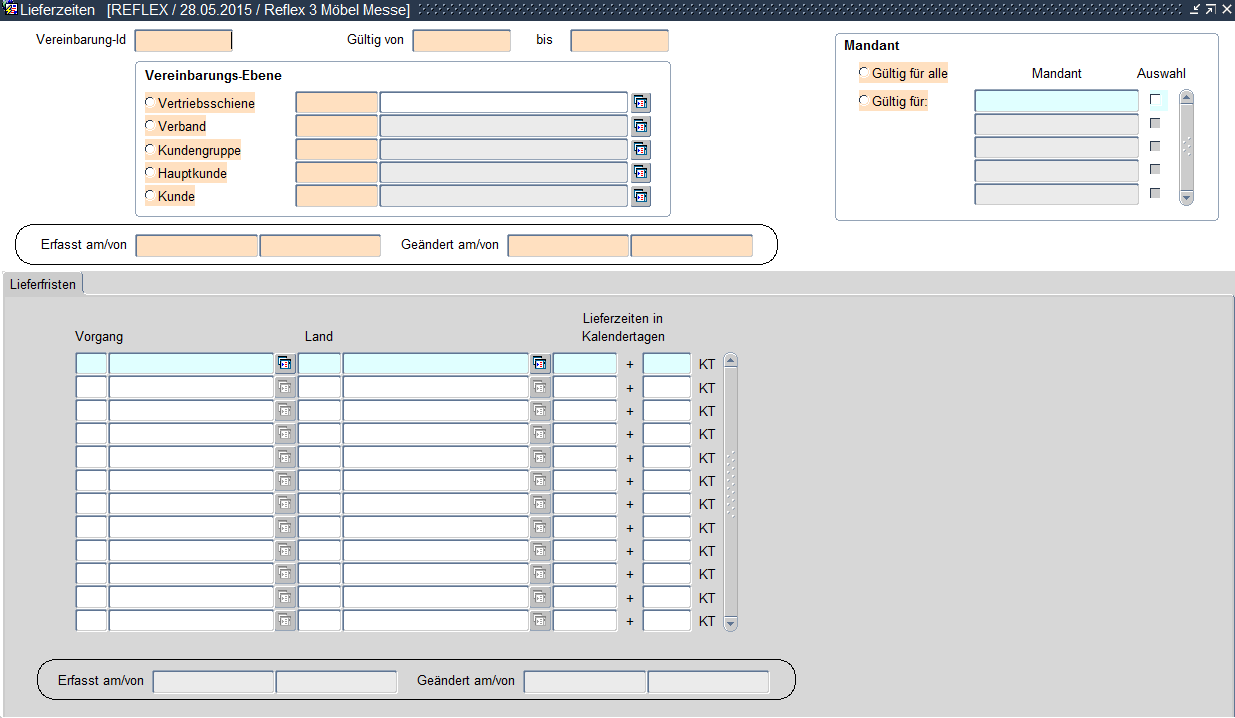Viewport: 1235px width, 718px height.
Task: Open lookup list for Hauptkunde
Action: tap(641, 173)
